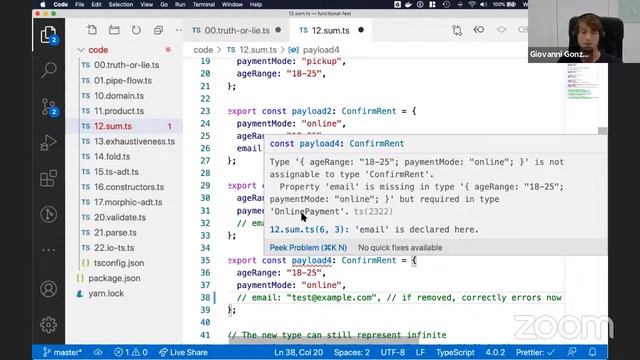Image resolution: width=640 pixels, height=360 pixels.
Task: Change LF end-of-line sequence
Action: (x=420, y=352)
